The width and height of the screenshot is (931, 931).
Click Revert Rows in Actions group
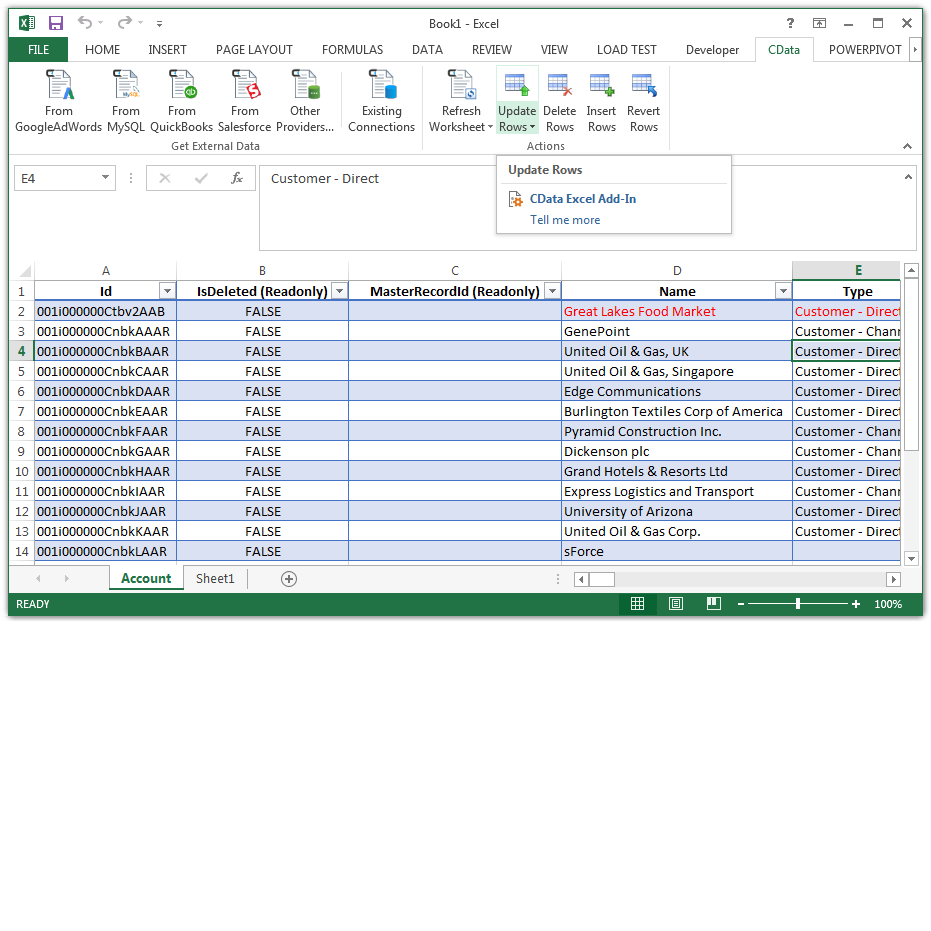(x=643, y=101)
